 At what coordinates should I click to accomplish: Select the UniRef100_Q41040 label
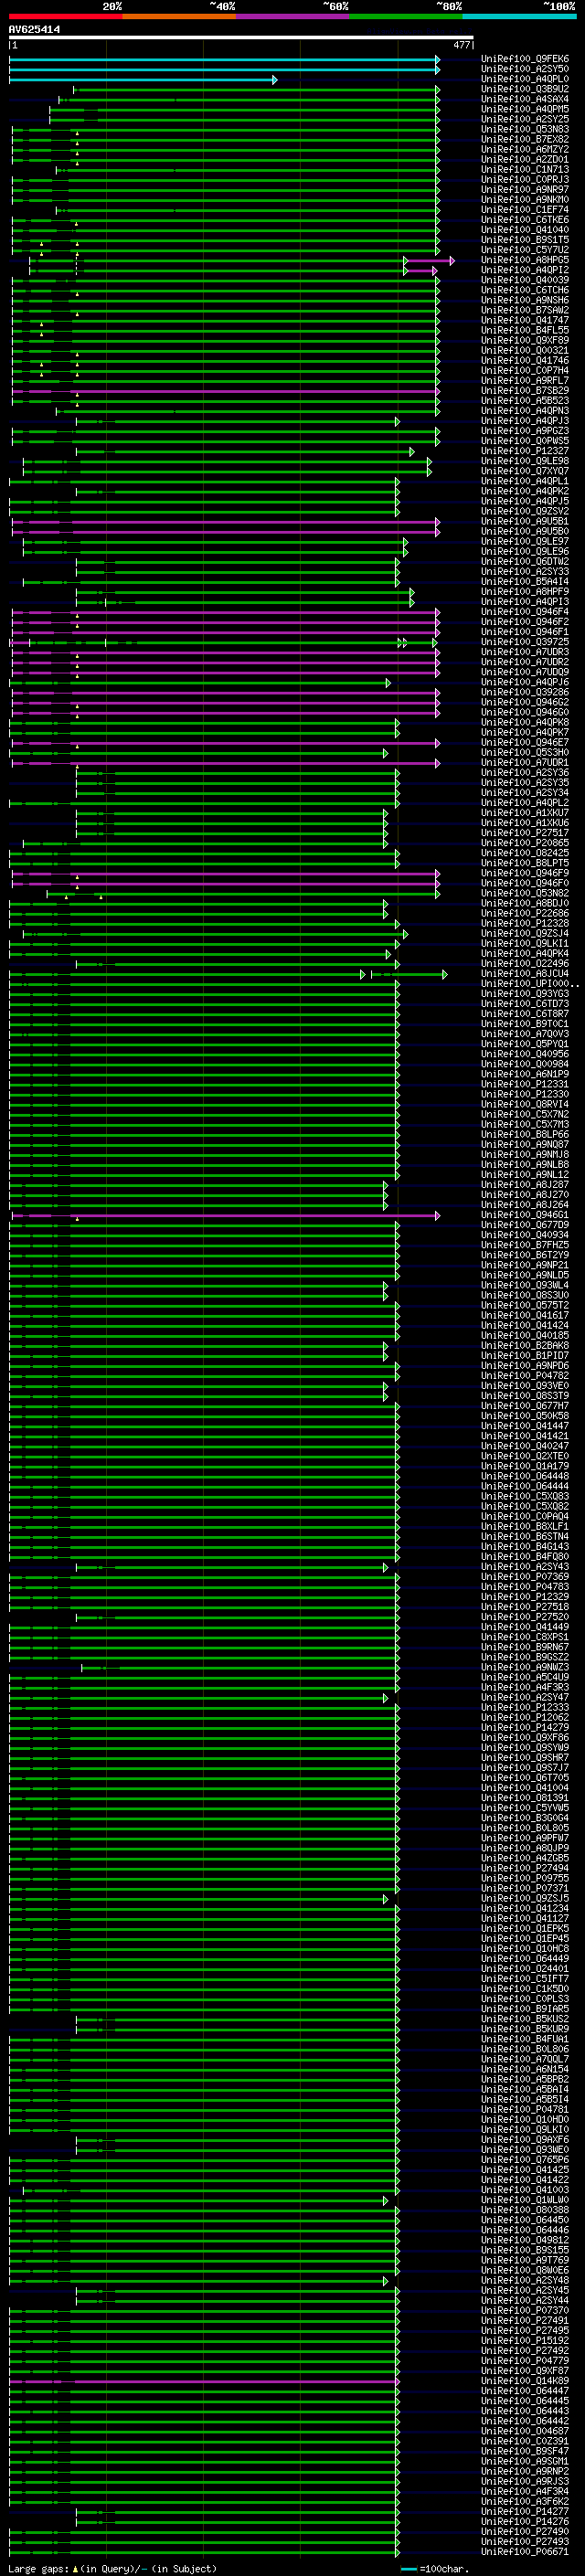tap(524, 230)
